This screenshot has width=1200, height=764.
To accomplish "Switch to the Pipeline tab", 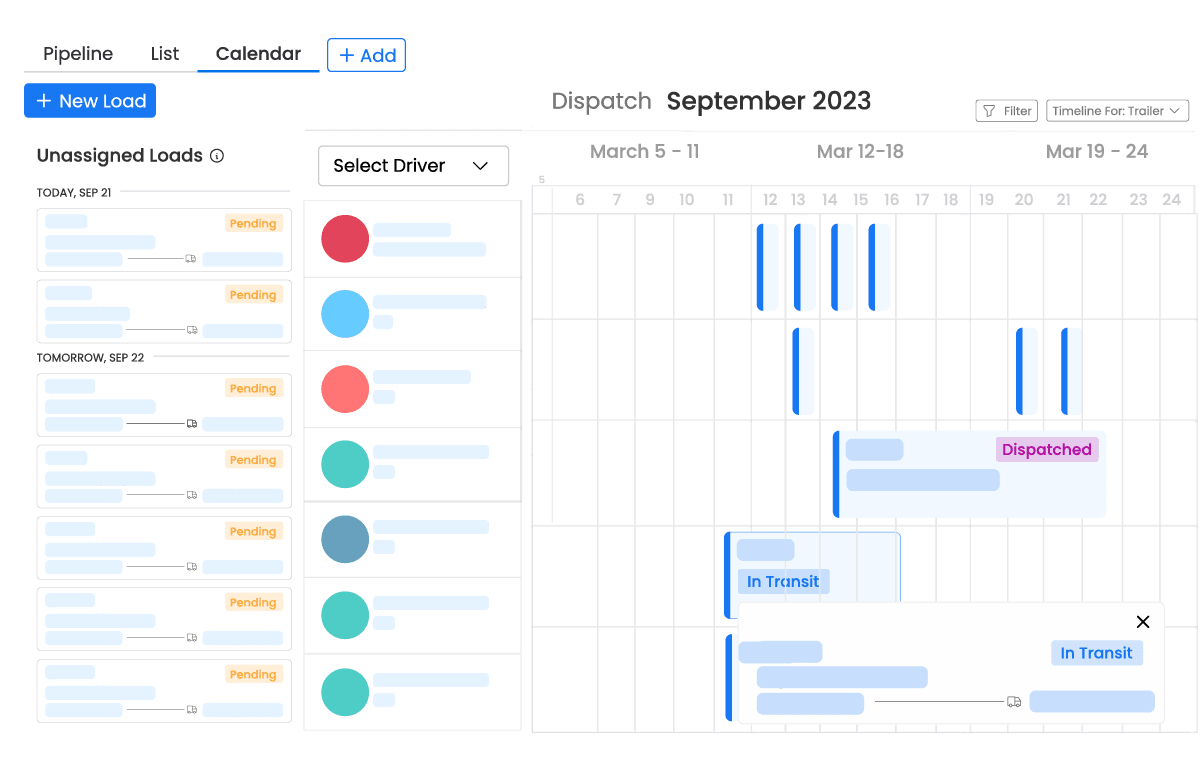I will tap(78, 53).
